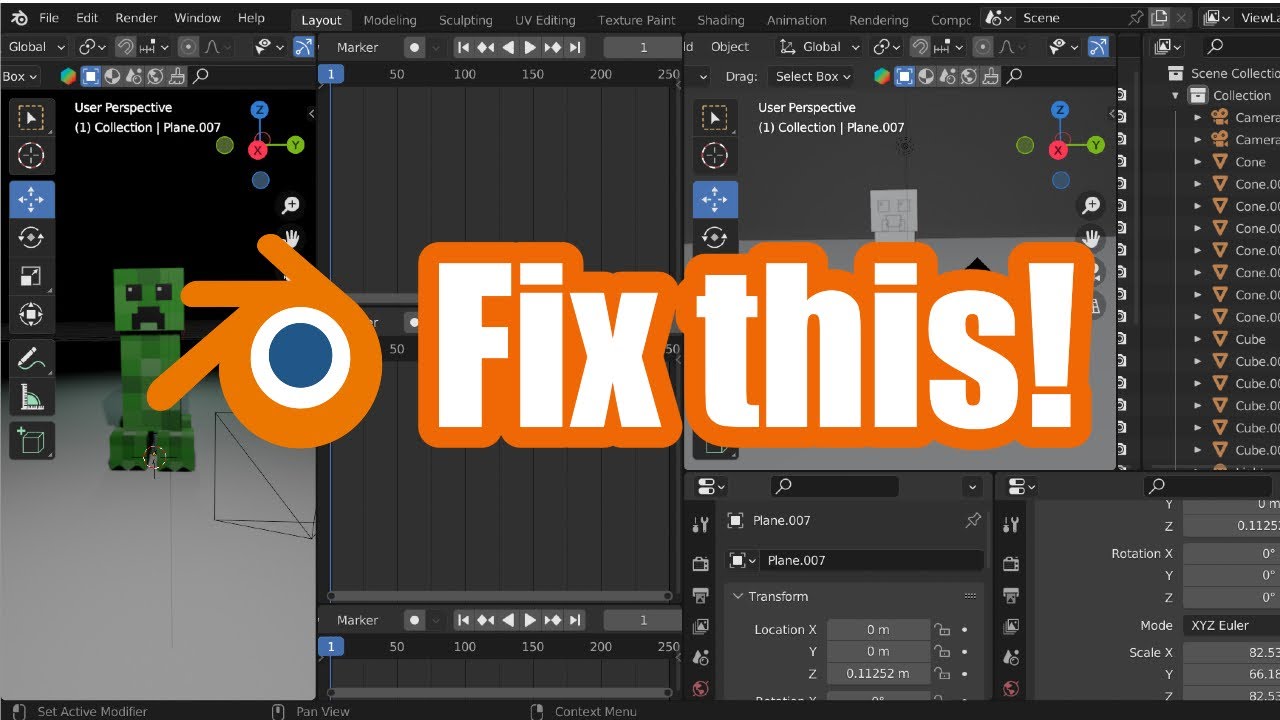Toggle the lock for Location Z 0.11252 m
The height and width of the screenshot is (720, 1280).
coord(941,673)
